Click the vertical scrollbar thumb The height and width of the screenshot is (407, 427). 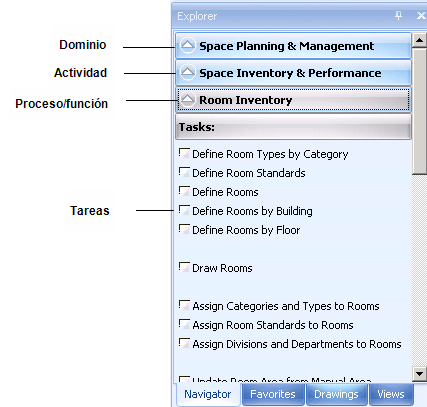[419, 112]
